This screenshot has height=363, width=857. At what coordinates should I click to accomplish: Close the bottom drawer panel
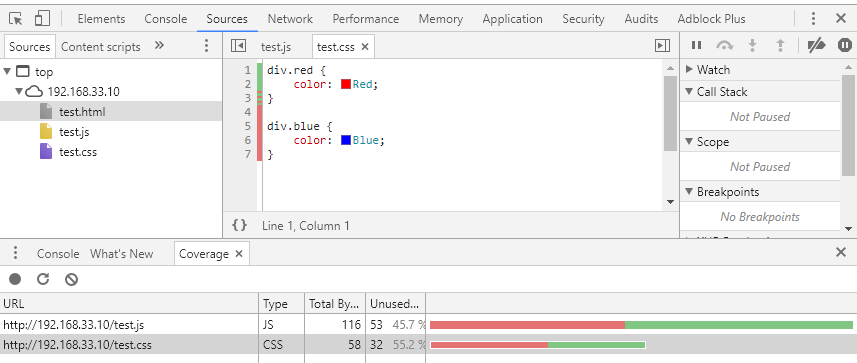pos(841,252)
